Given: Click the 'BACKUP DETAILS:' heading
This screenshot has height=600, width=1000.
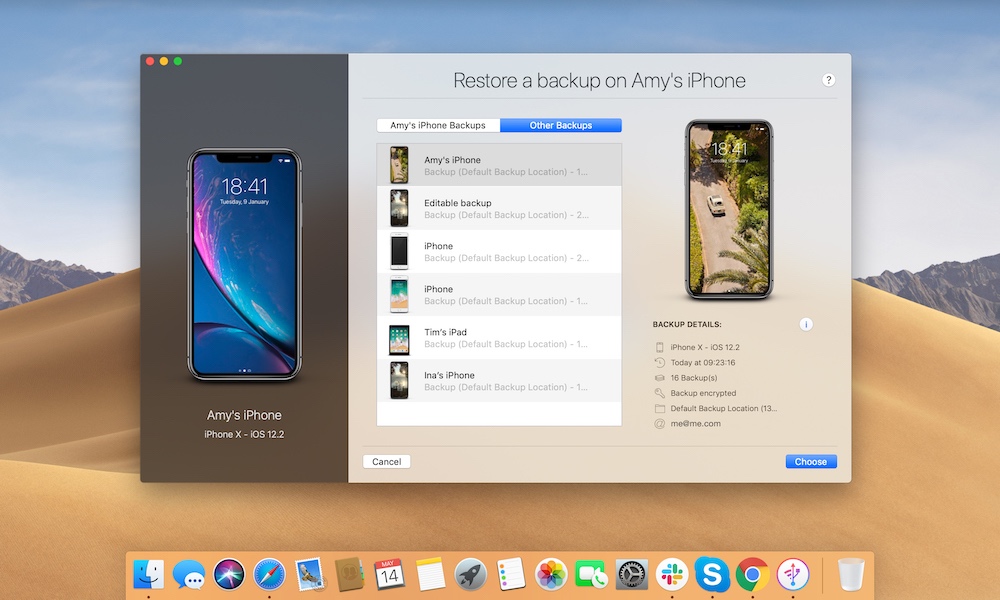Looking at the screenshot, I should click(x=687, y=325).
